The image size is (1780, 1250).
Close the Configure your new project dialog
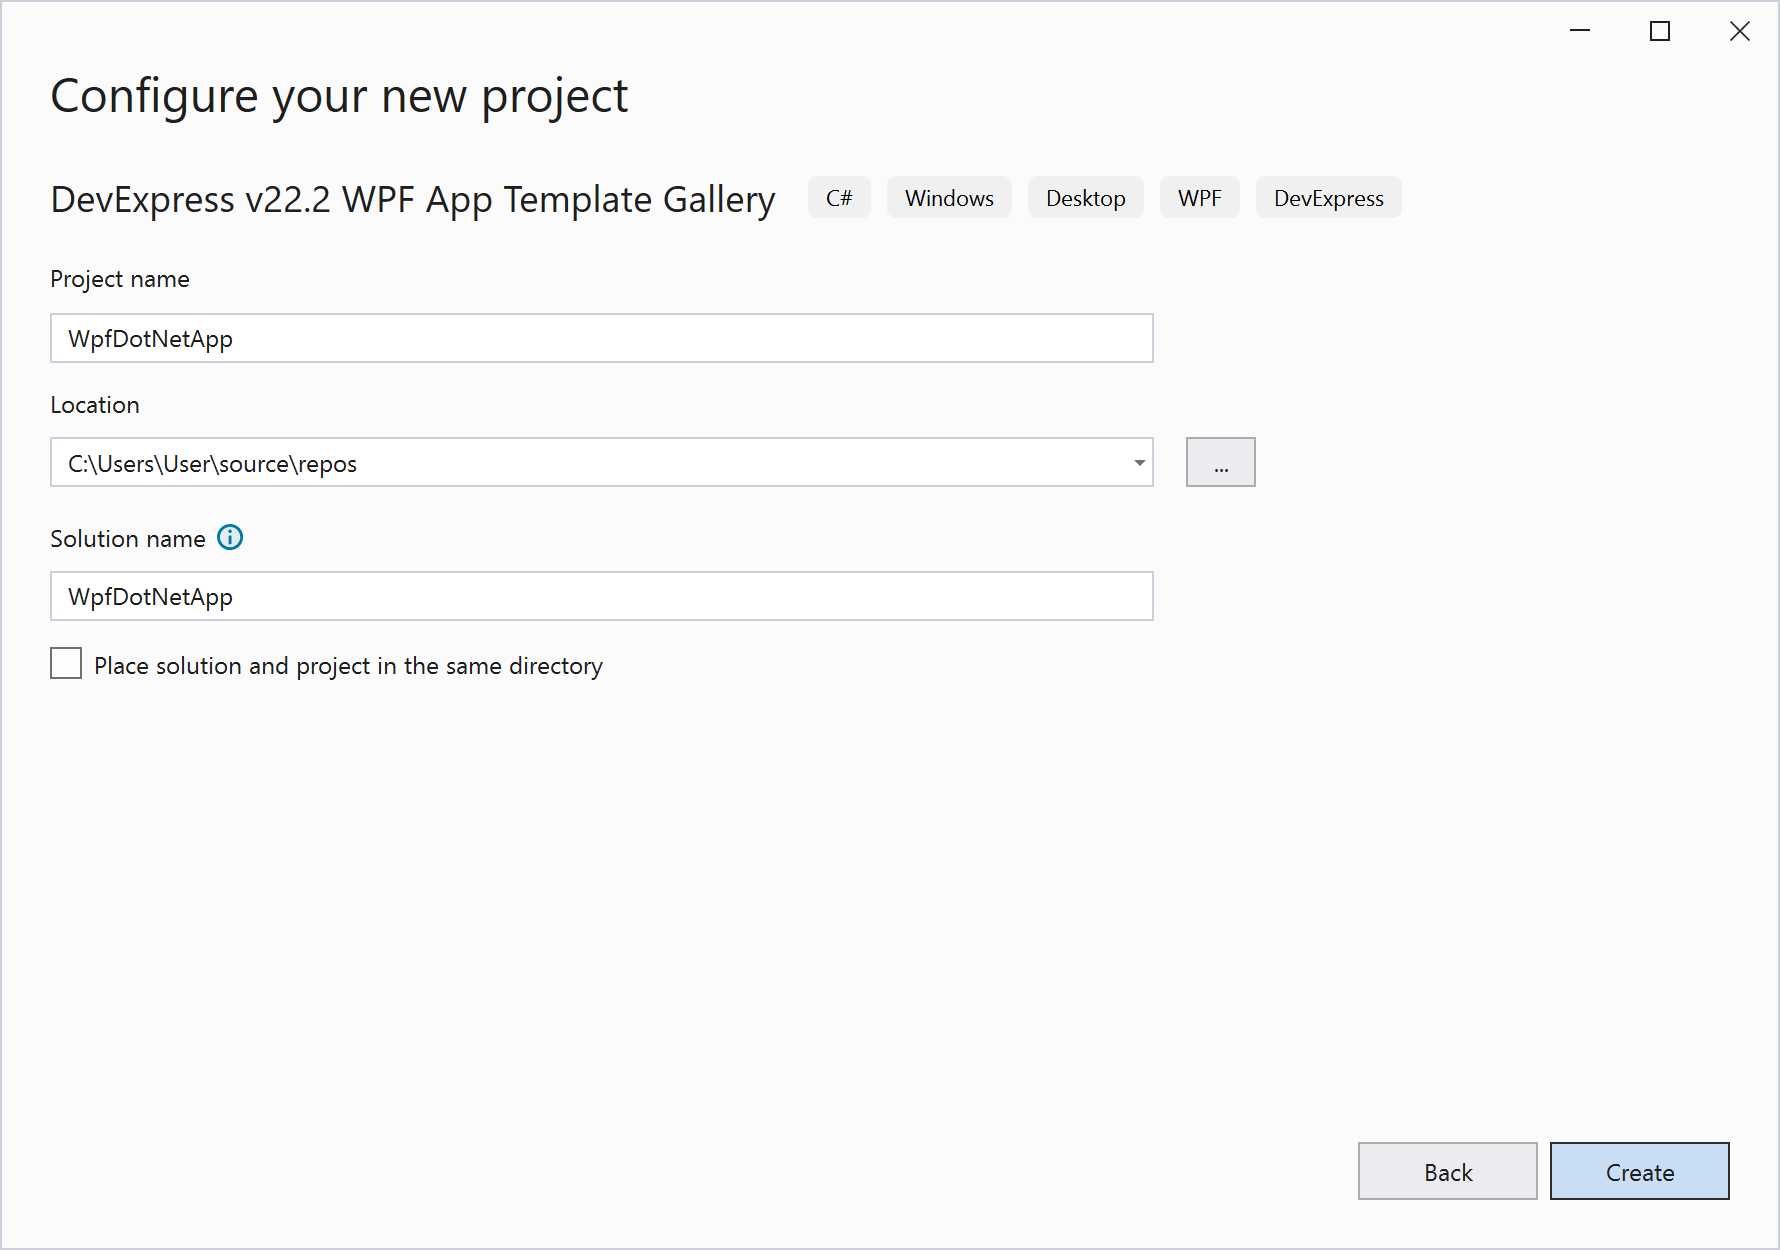tap(1740, 31)
